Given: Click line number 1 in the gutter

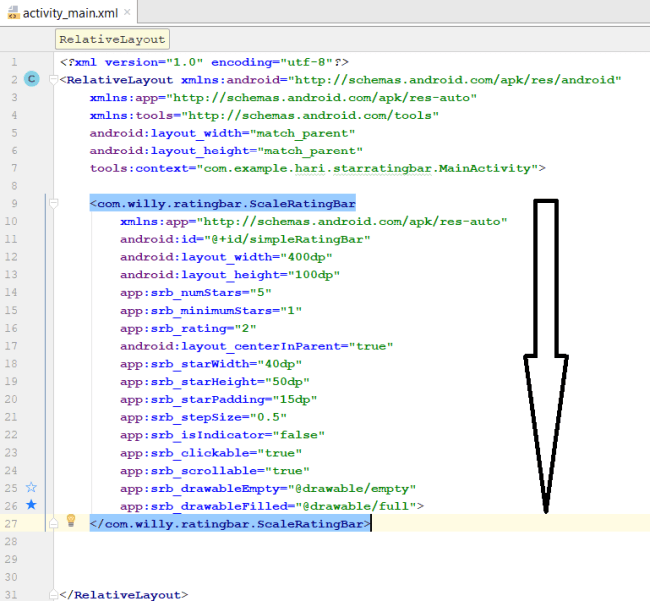Looking at the screenshot, I should point(14,62).
